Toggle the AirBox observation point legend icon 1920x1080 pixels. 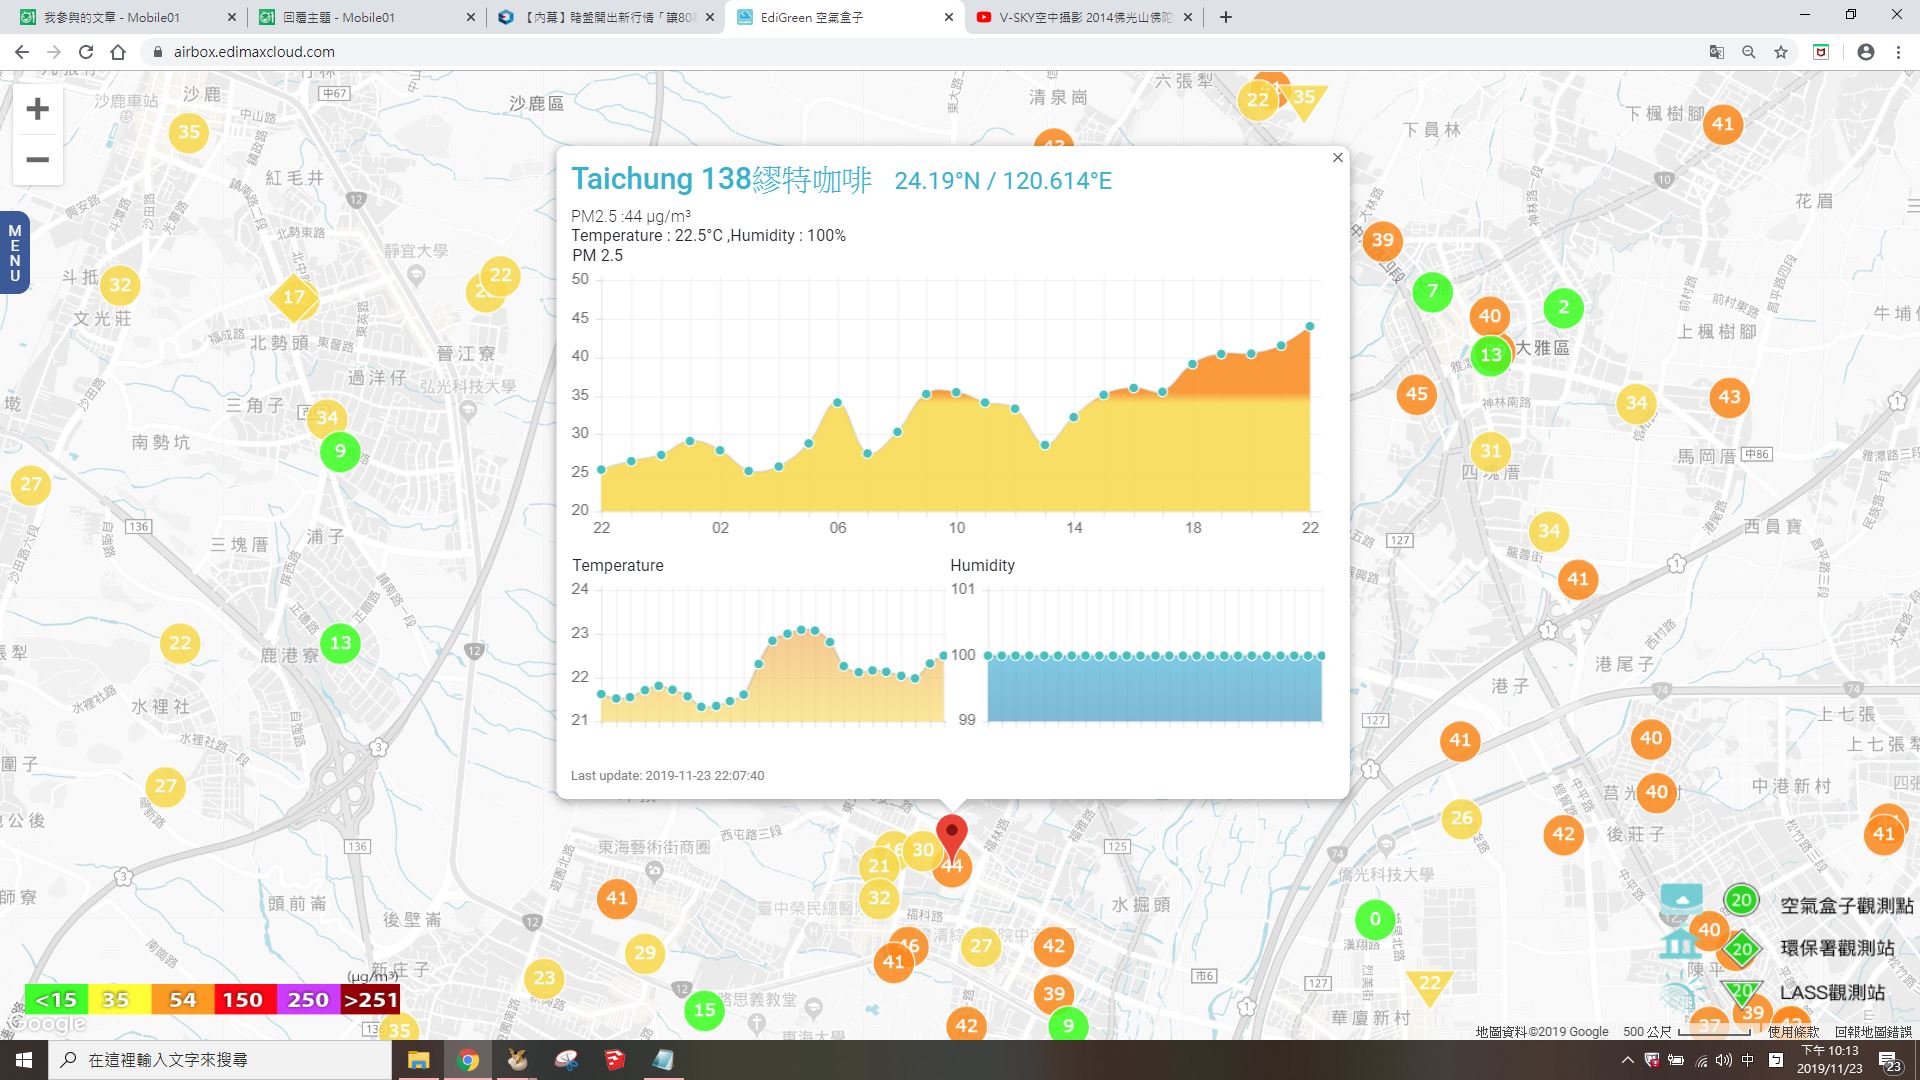coord(1680,900)
